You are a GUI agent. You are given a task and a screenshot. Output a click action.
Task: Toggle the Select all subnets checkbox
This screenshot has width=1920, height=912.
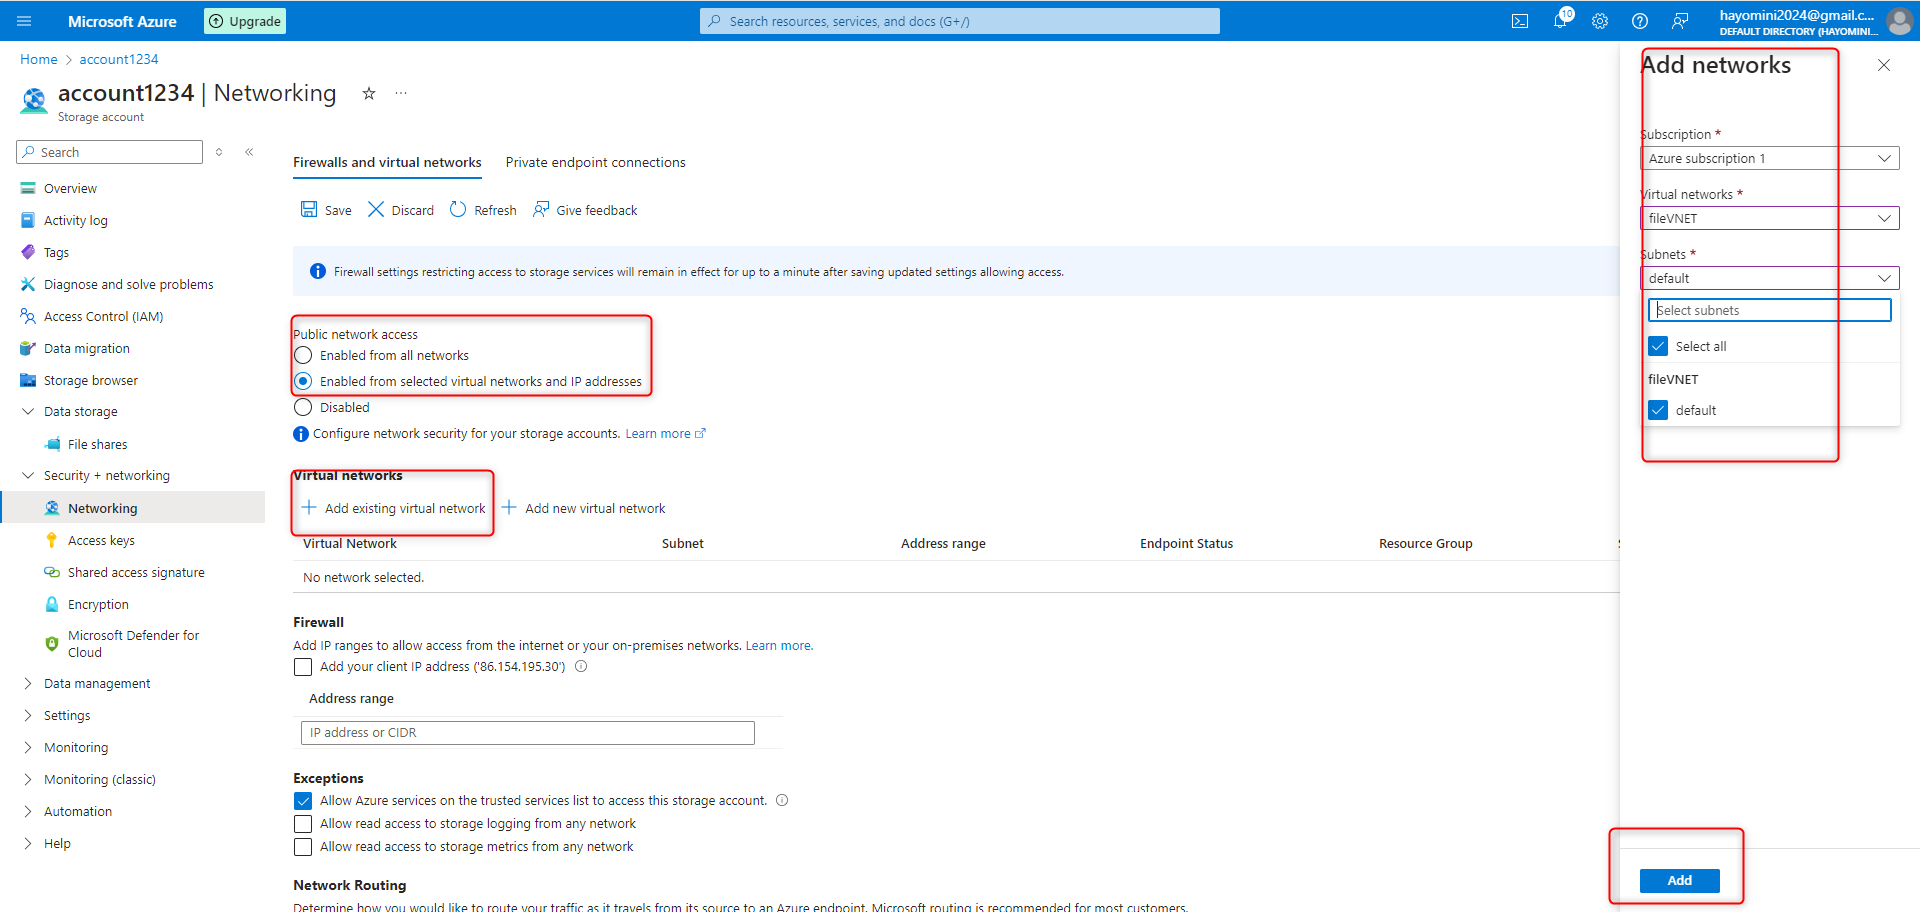pos(1658,346)
